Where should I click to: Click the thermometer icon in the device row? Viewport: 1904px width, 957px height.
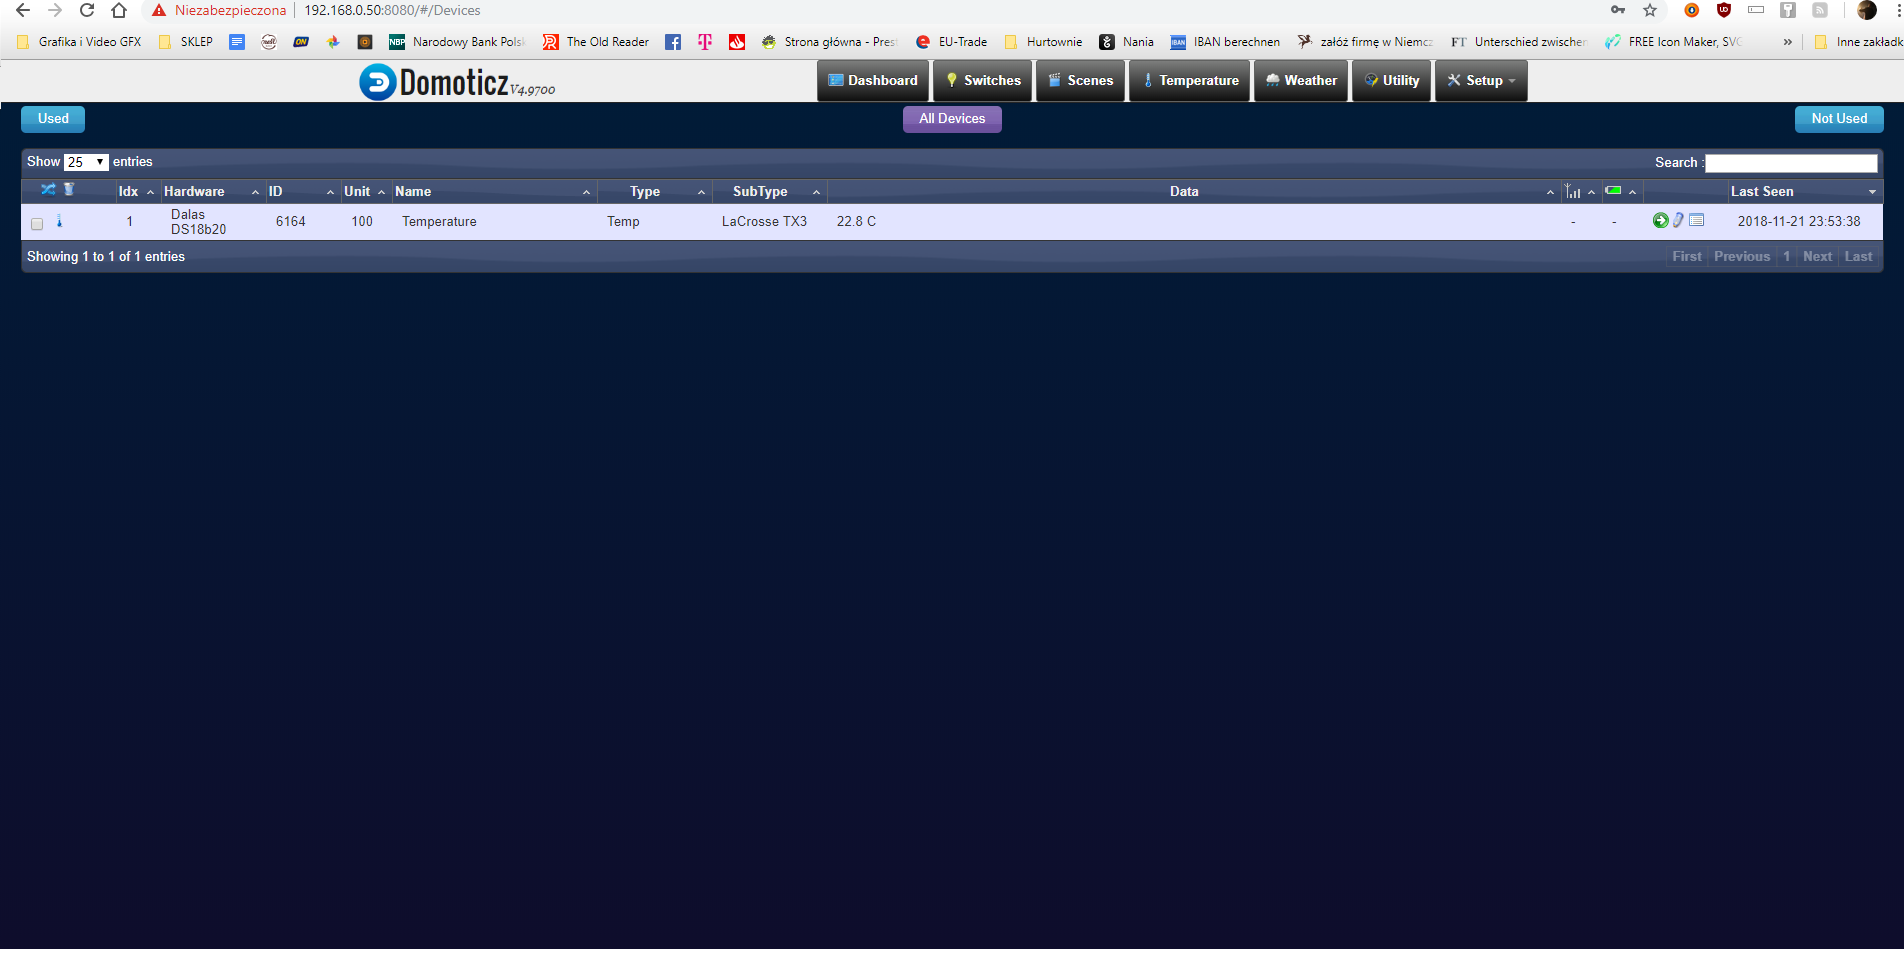[59, 221]
